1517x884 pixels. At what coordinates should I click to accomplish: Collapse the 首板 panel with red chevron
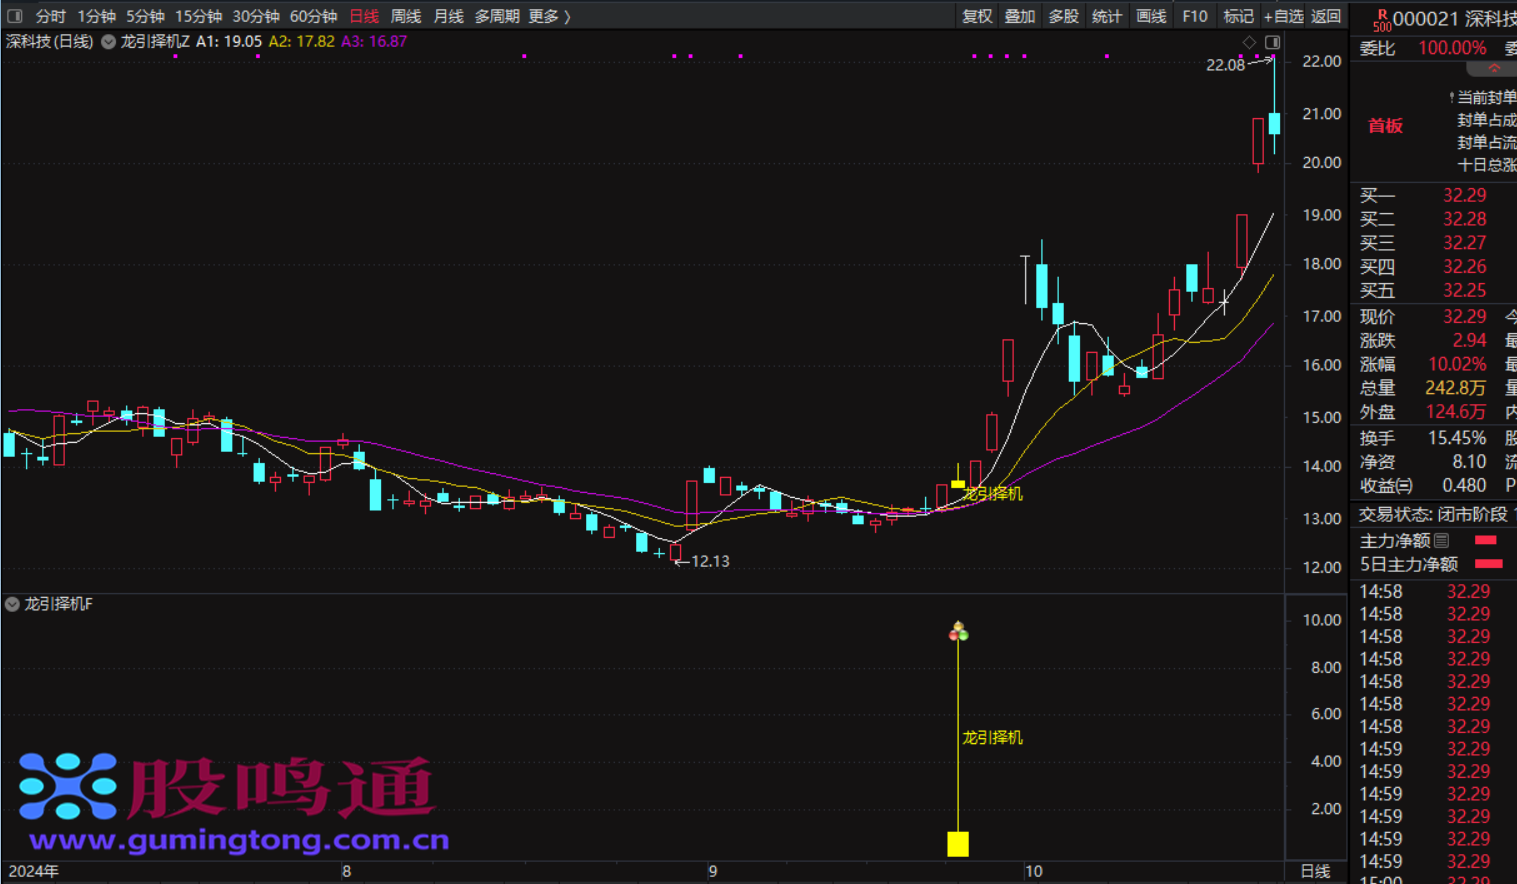pyautogui.click(x=1494, y=69)
